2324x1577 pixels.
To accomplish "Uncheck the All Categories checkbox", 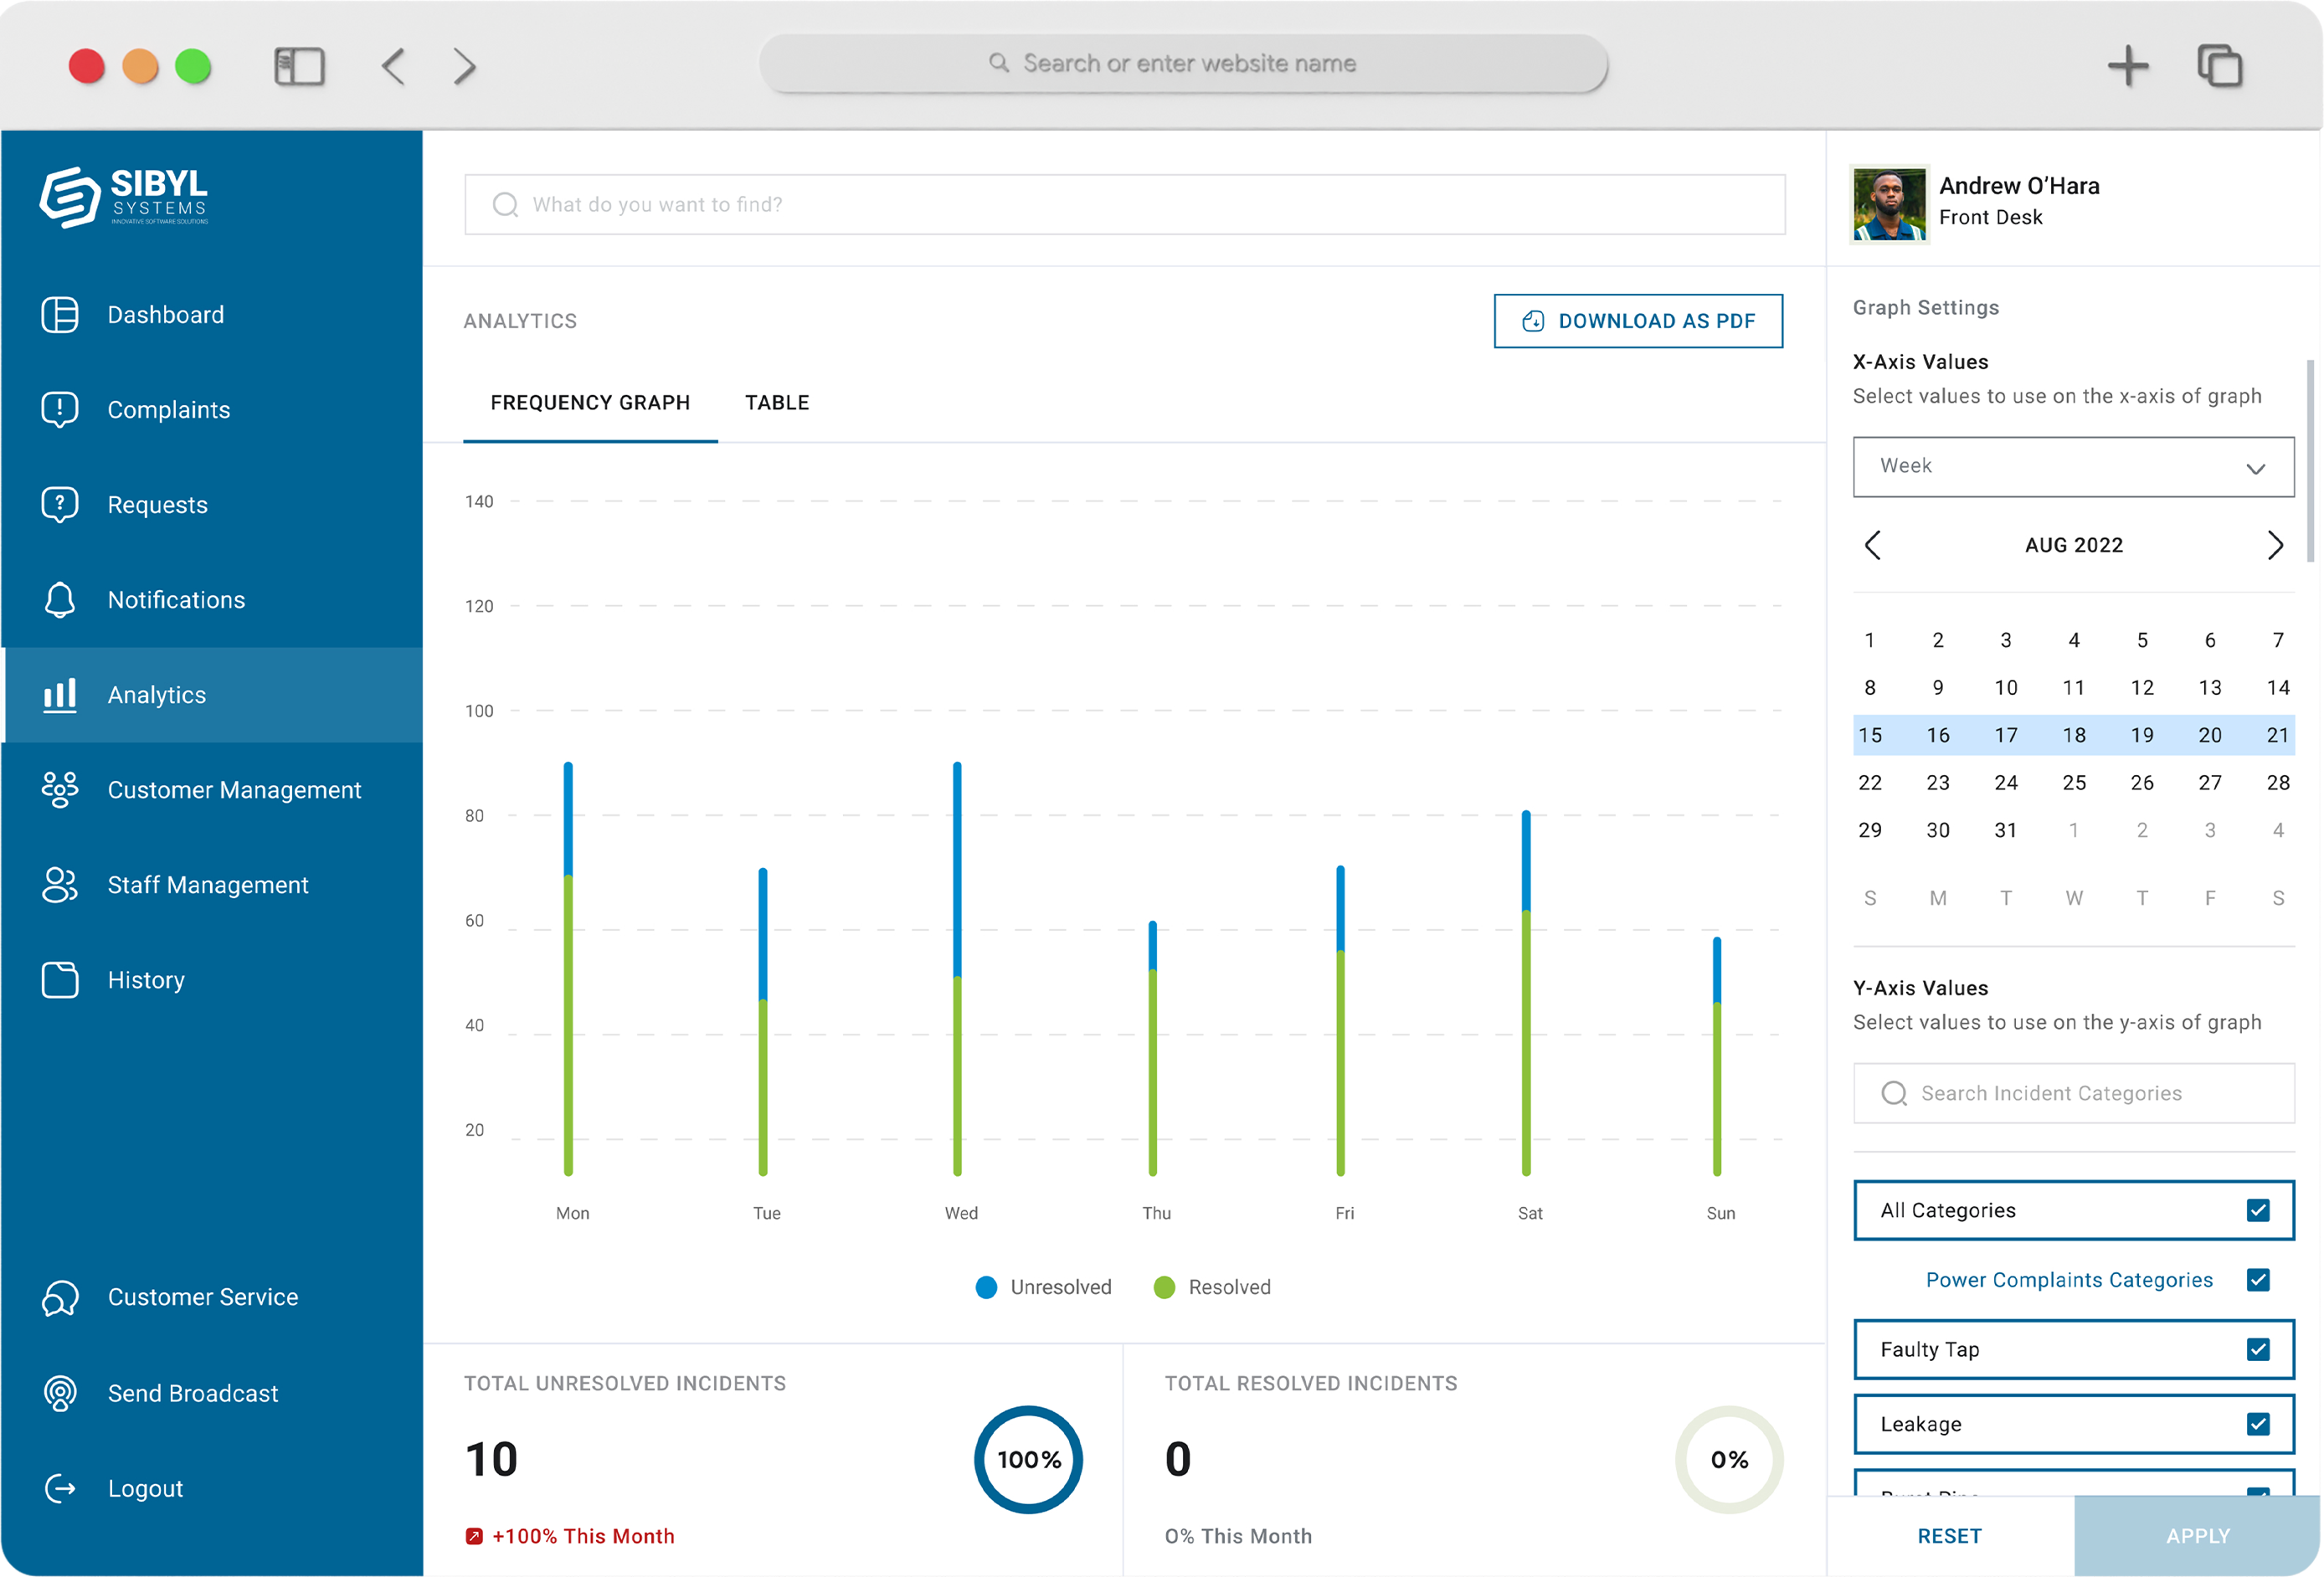I will [2257, 1210].
